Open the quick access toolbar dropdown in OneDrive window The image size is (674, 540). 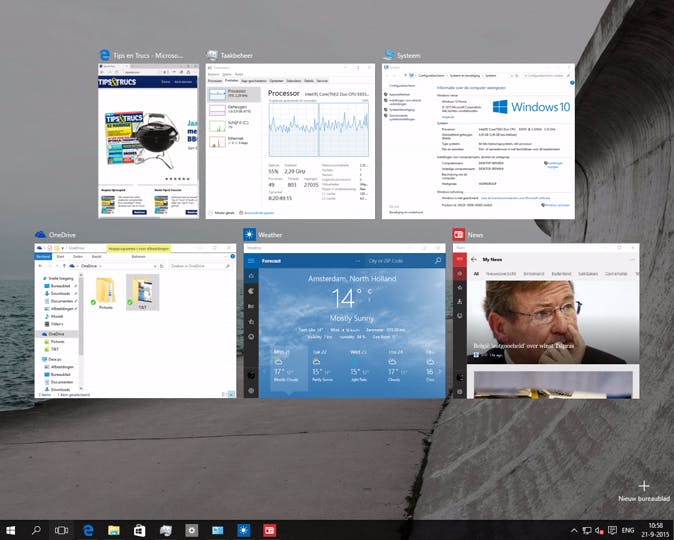pyautogui.click(x=63, y=248)
